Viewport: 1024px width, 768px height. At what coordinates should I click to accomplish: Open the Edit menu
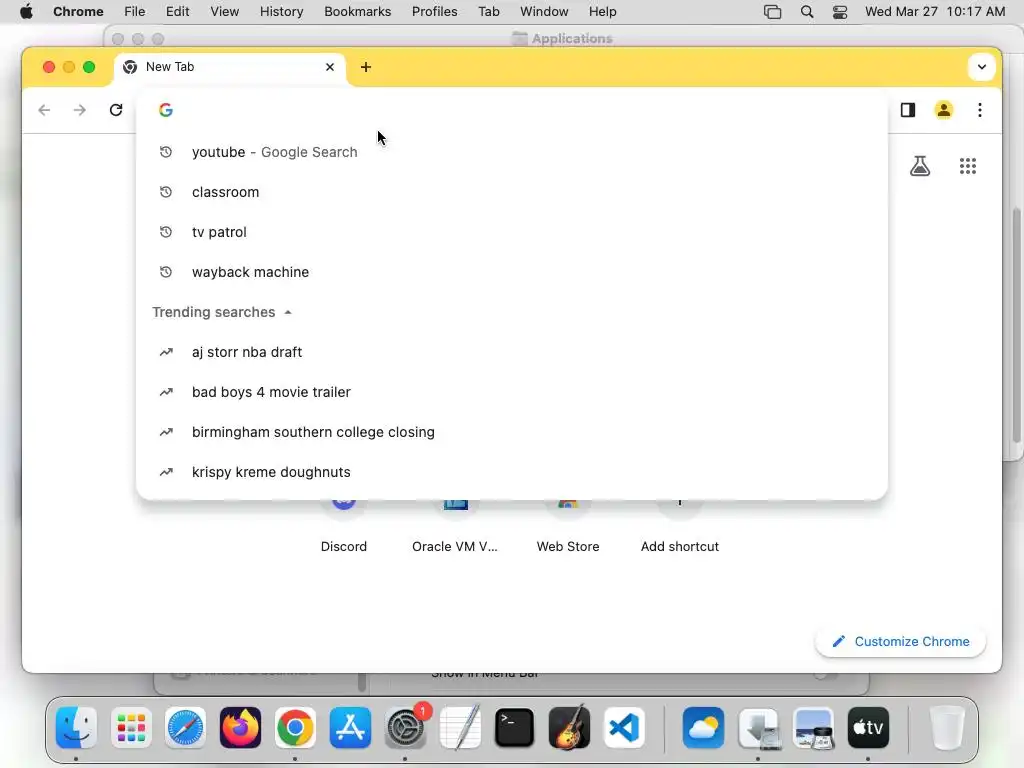pyautogui.click(x=177, y=12)
